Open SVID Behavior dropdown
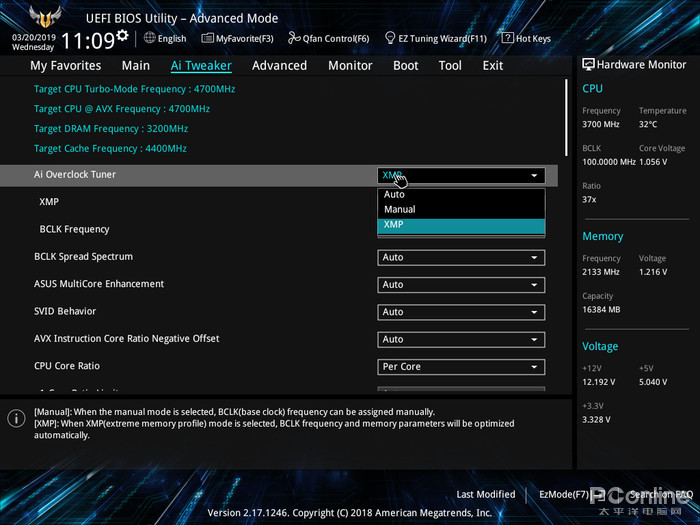Viewport: 700px width, 525px height. click(x=461, y=312)
